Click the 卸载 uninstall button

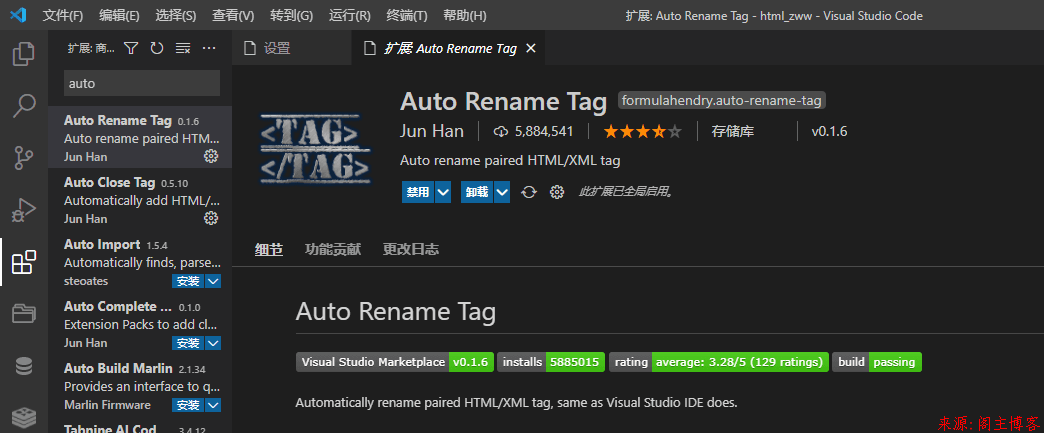pos(477,192)
